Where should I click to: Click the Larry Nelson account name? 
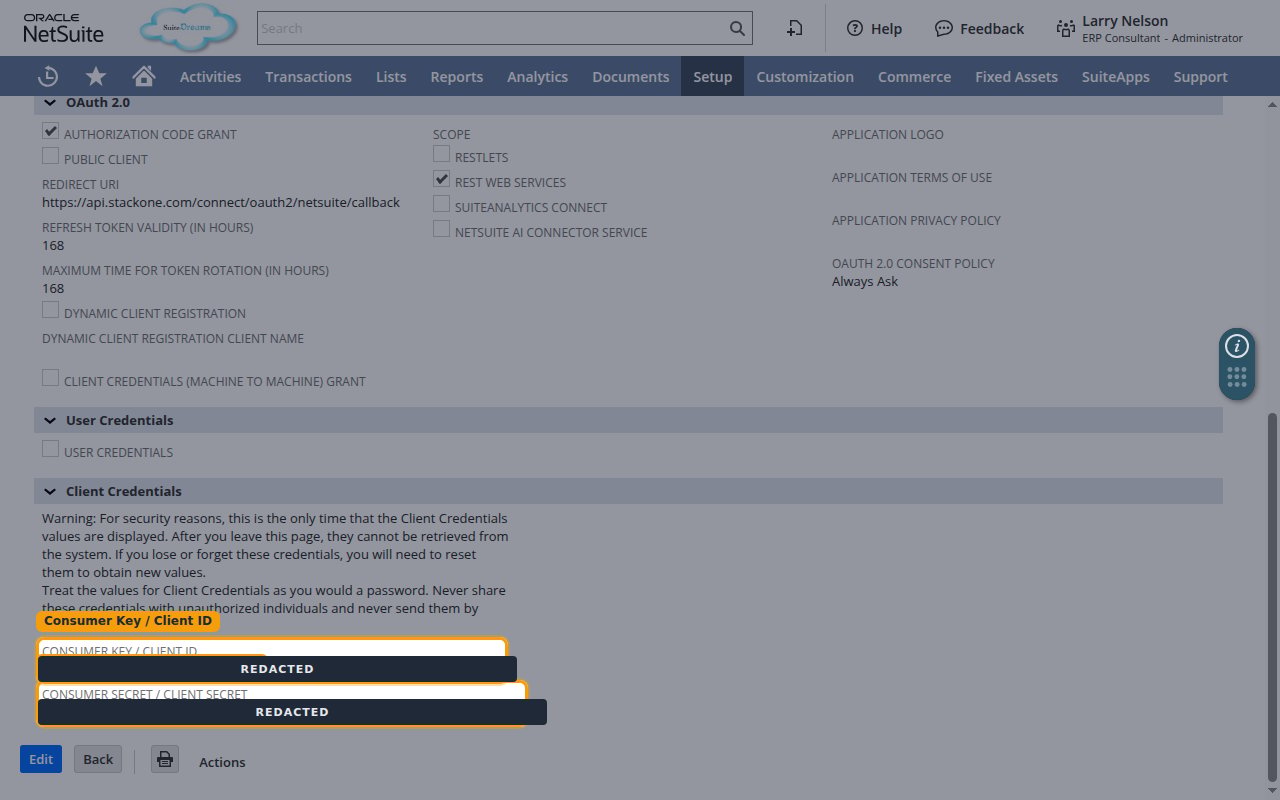click(x=1125, y=21)
